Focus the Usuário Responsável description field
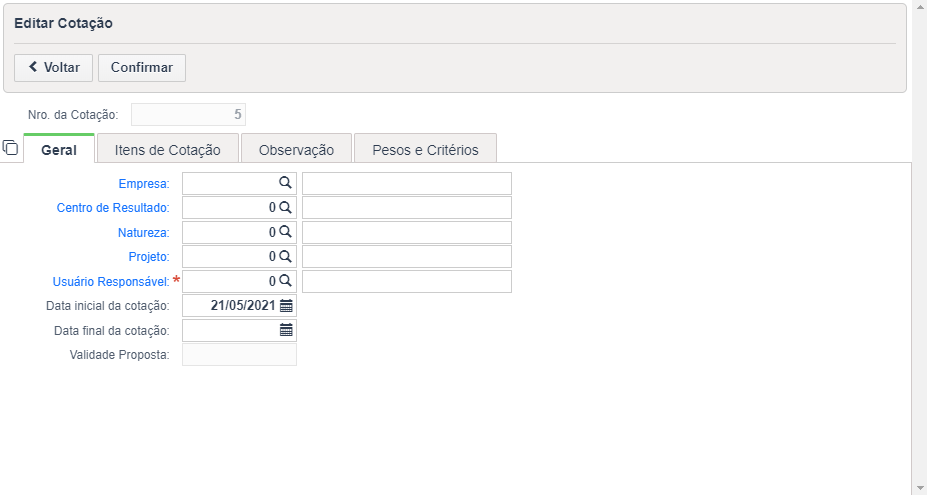The width and height of the screenshot is (927, 495). point(407,282)
